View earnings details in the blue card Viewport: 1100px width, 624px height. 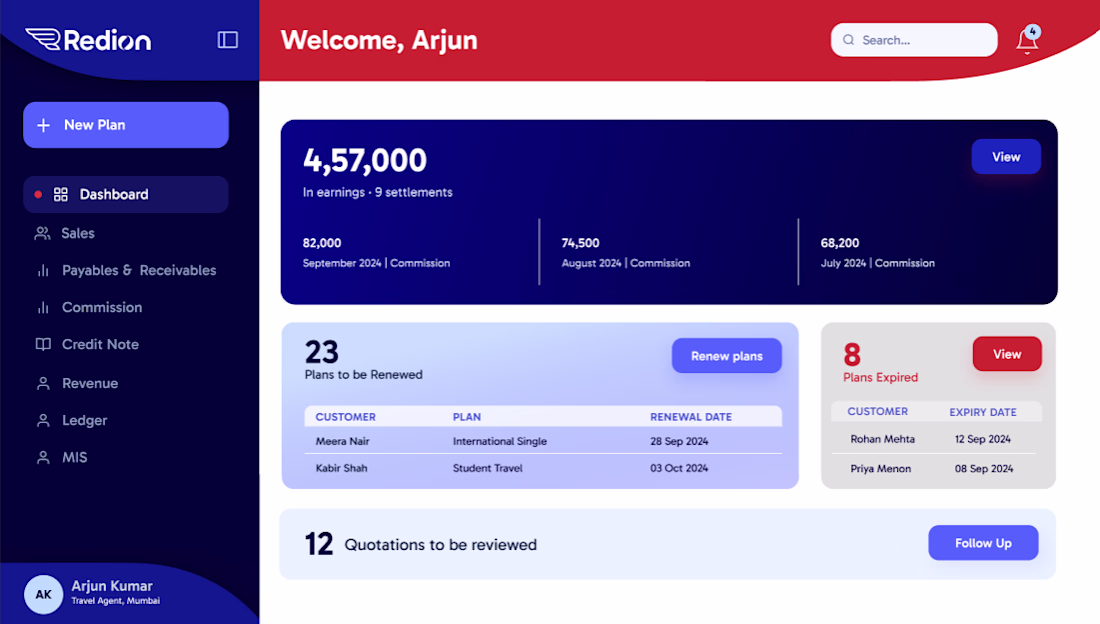[x=1006, y=157]
